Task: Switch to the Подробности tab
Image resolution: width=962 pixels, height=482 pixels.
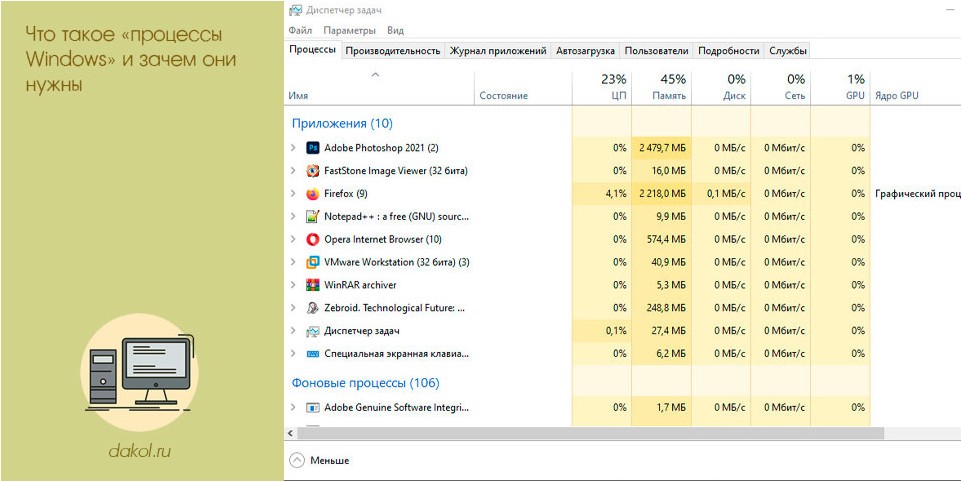Action: point(729,51)
